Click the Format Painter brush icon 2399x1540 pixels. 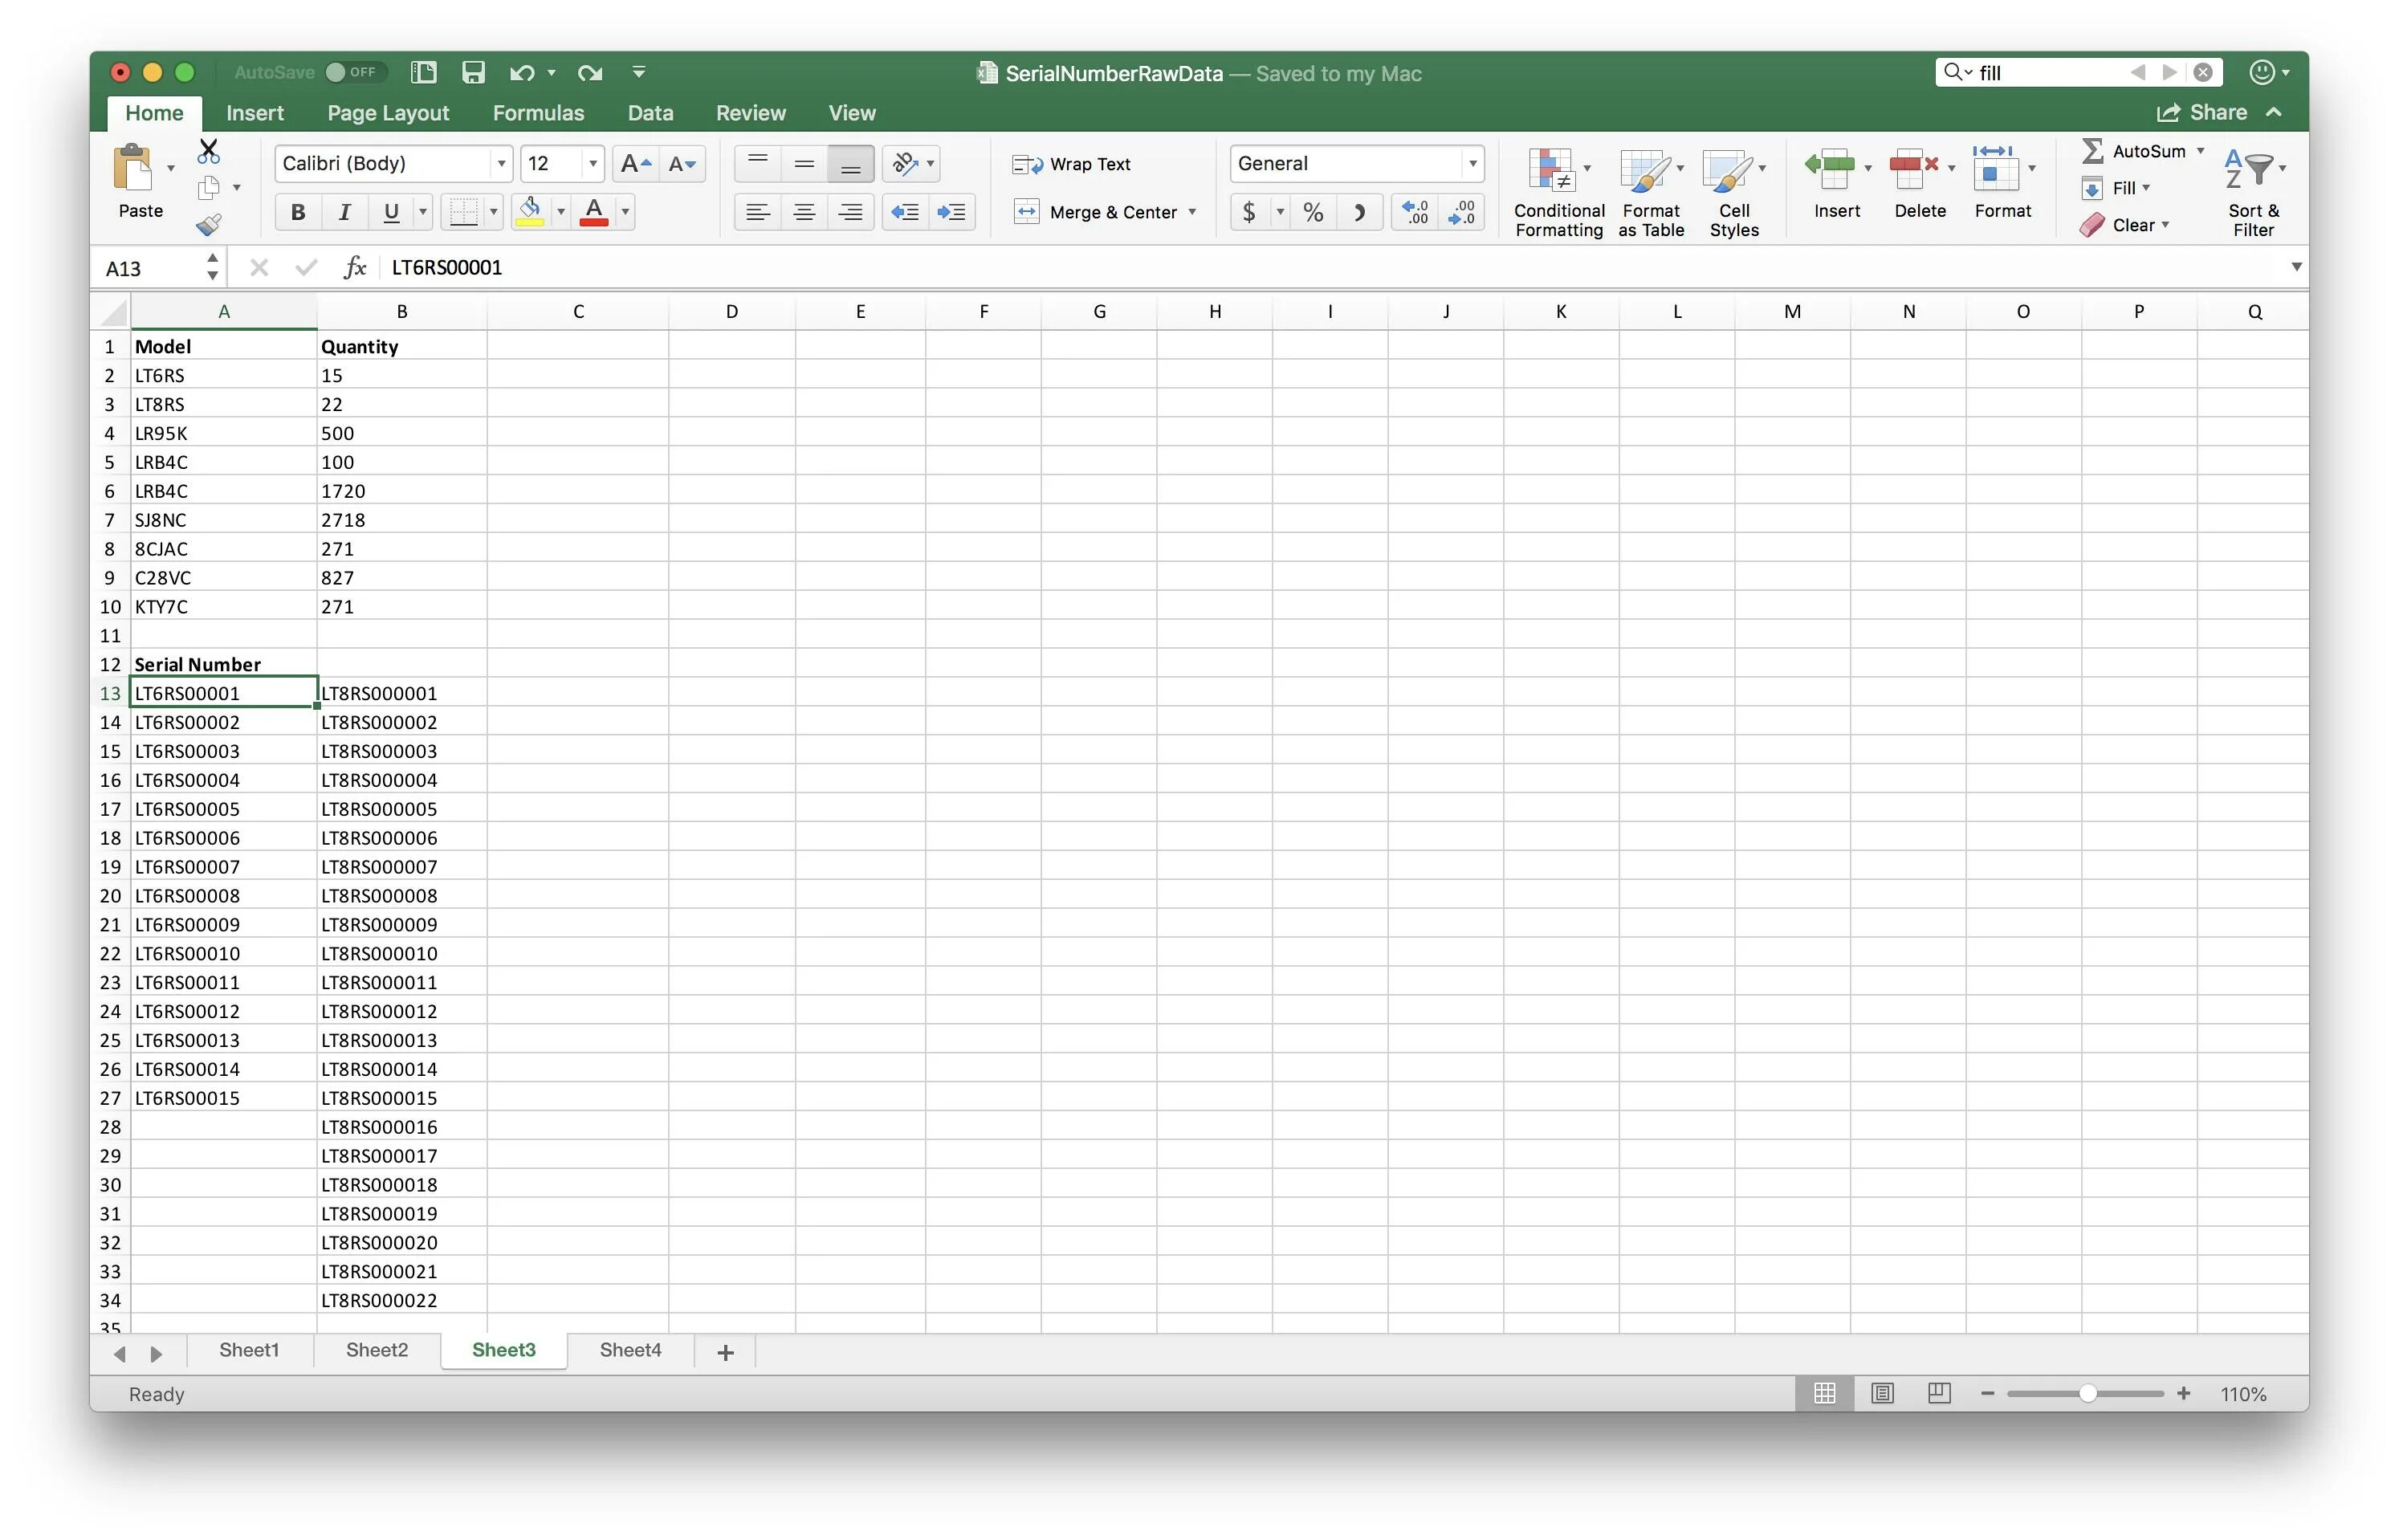(x=208, y=226)
